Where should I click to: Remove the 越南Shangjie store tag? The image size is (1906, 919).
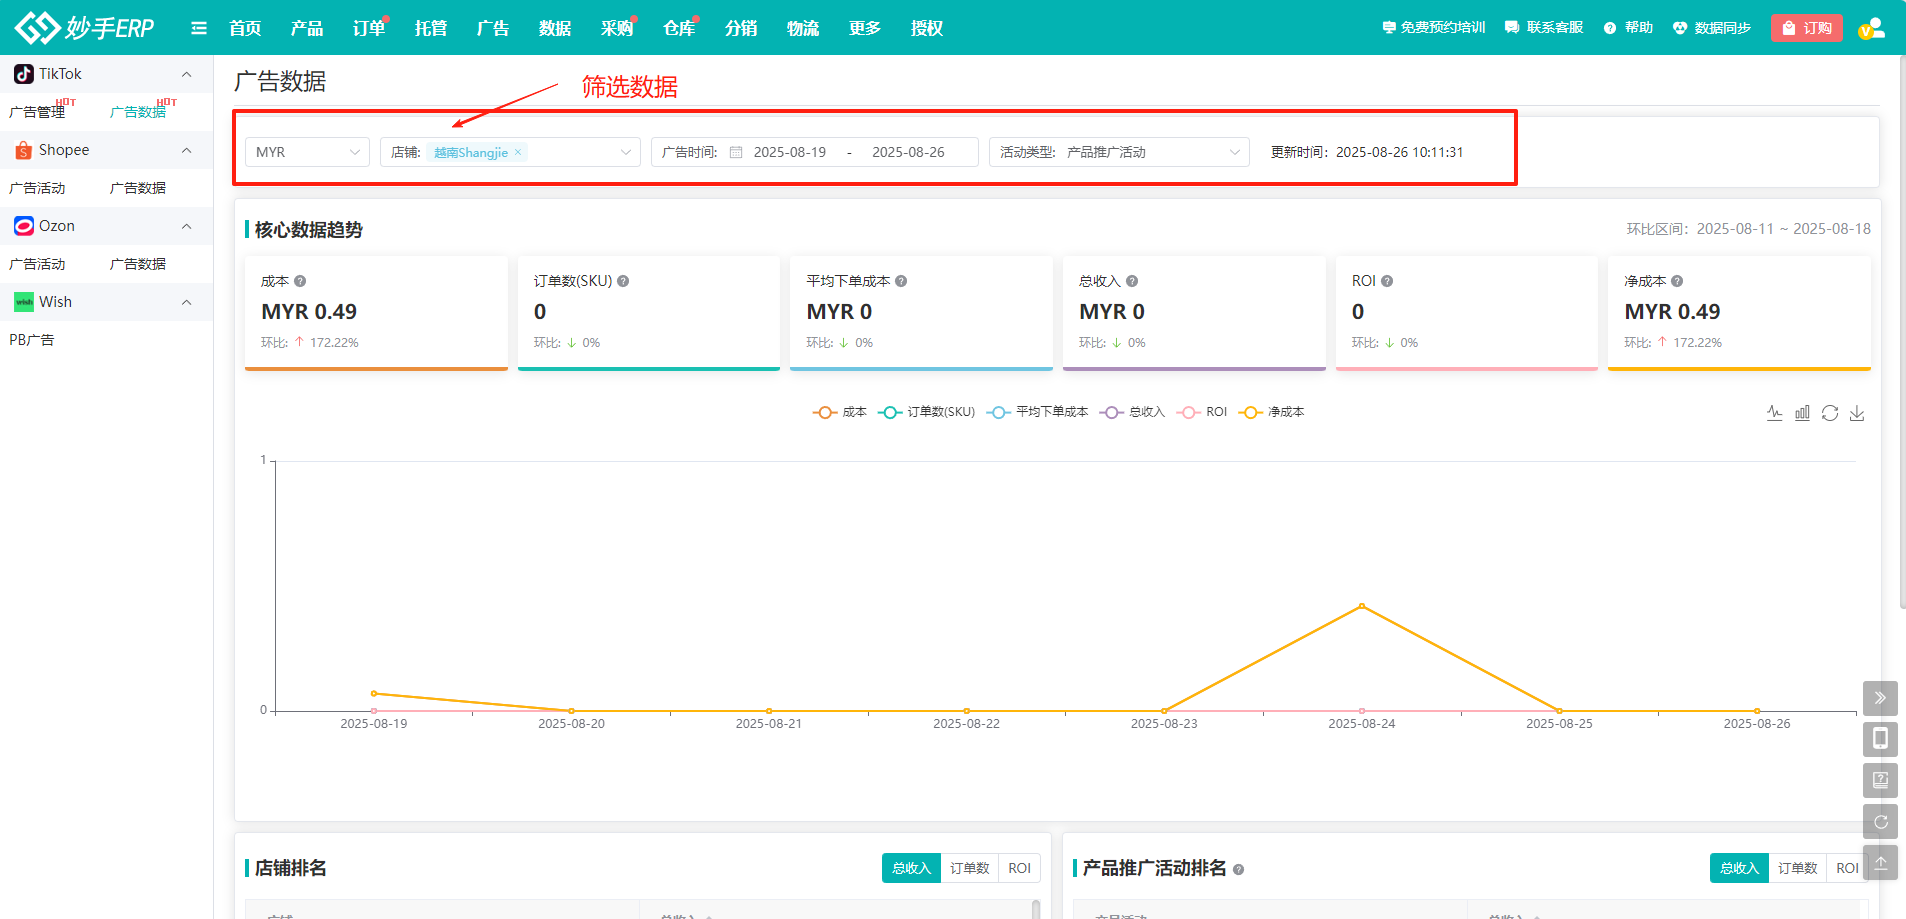[x=518, y=152]
